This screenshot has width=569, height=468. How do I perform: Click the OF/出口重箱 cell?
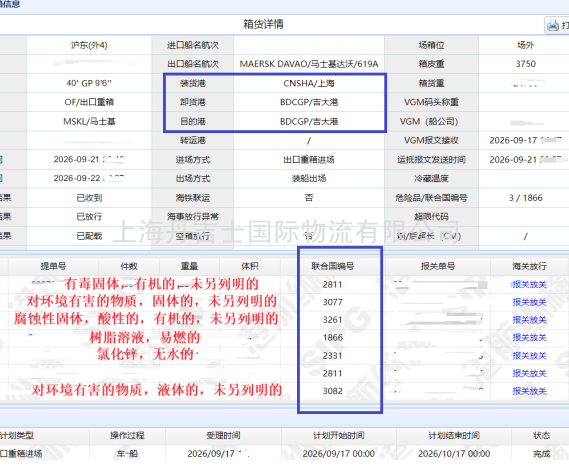89,102
